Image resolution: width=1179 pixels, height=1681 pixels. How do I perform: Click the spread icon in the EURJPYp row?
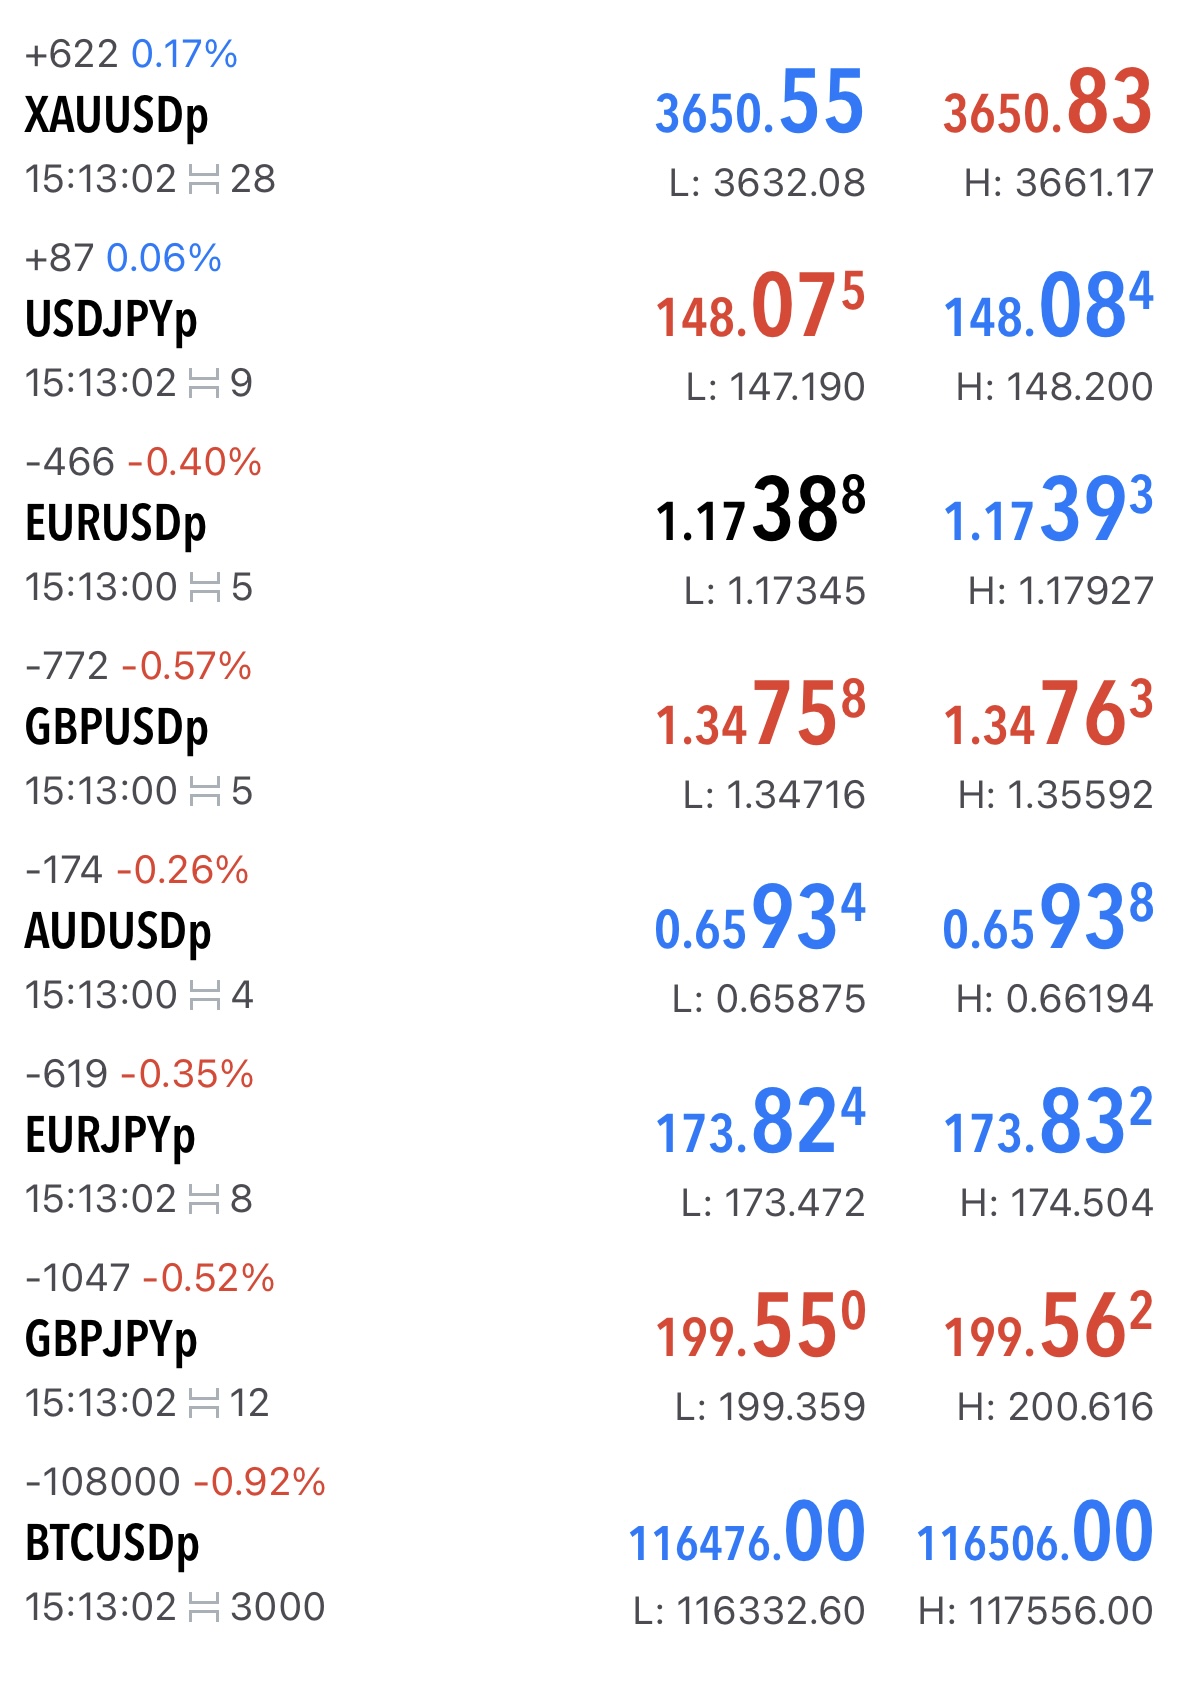(x=203, y=1200)
